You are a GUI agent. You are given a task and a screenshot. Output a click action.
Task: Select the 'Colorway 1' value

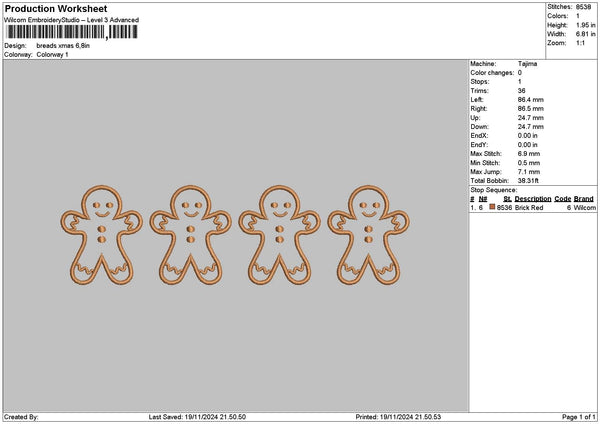[x=52, y=55]
